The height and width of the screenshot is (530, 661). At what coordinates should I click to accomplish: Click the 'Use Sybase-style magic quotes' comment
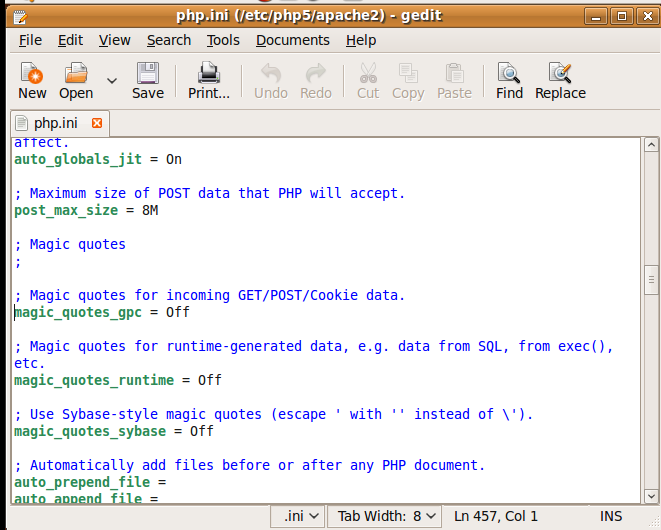coord(274,414)
